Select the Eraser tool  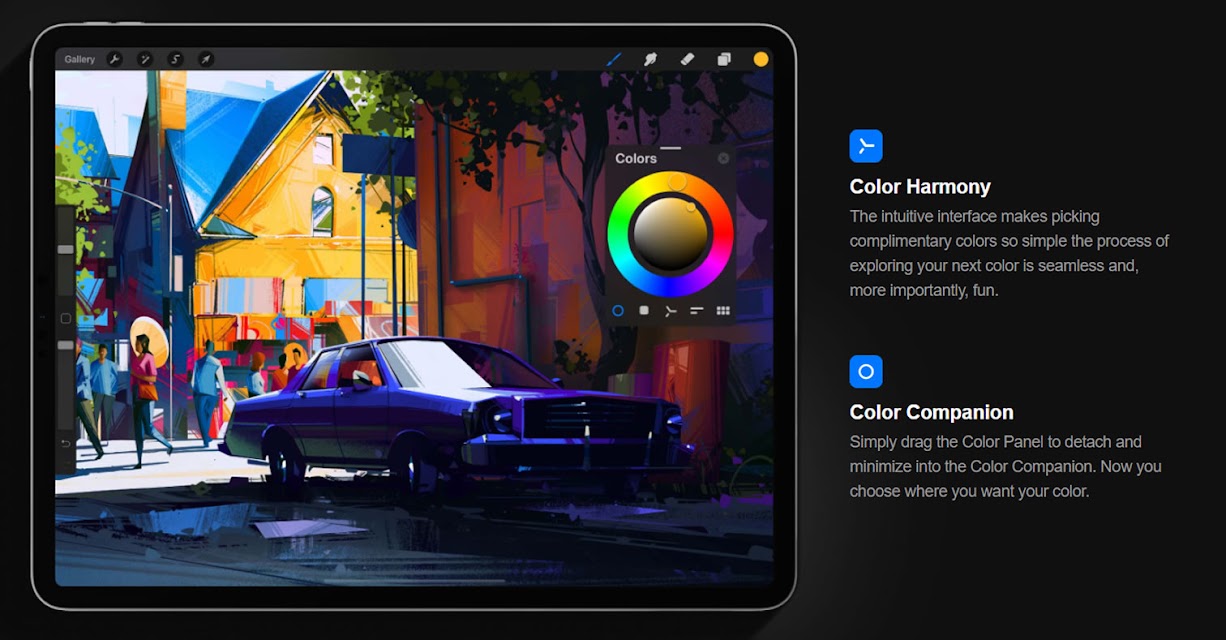[687, 59]
